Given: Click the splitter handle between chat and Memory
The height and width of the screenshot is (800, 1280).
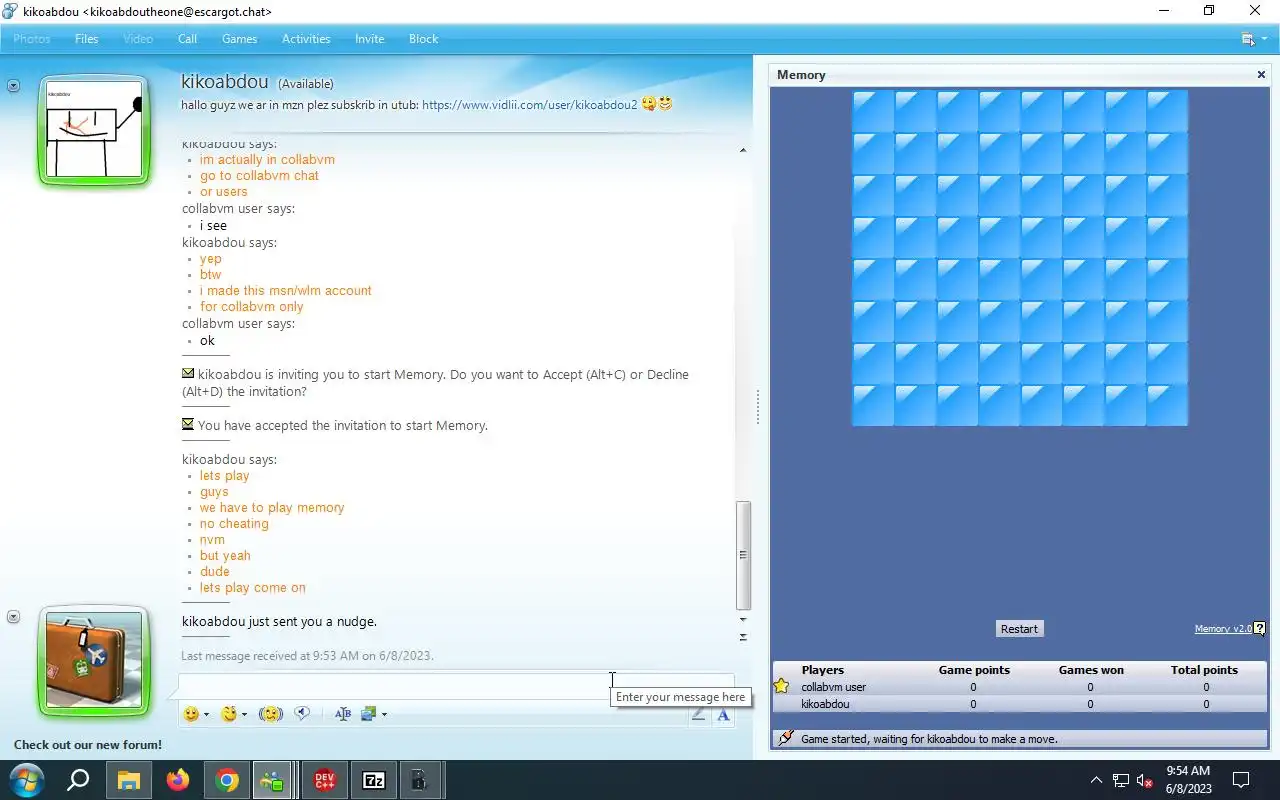Looking at the screenshot, I should coord(758,406).
